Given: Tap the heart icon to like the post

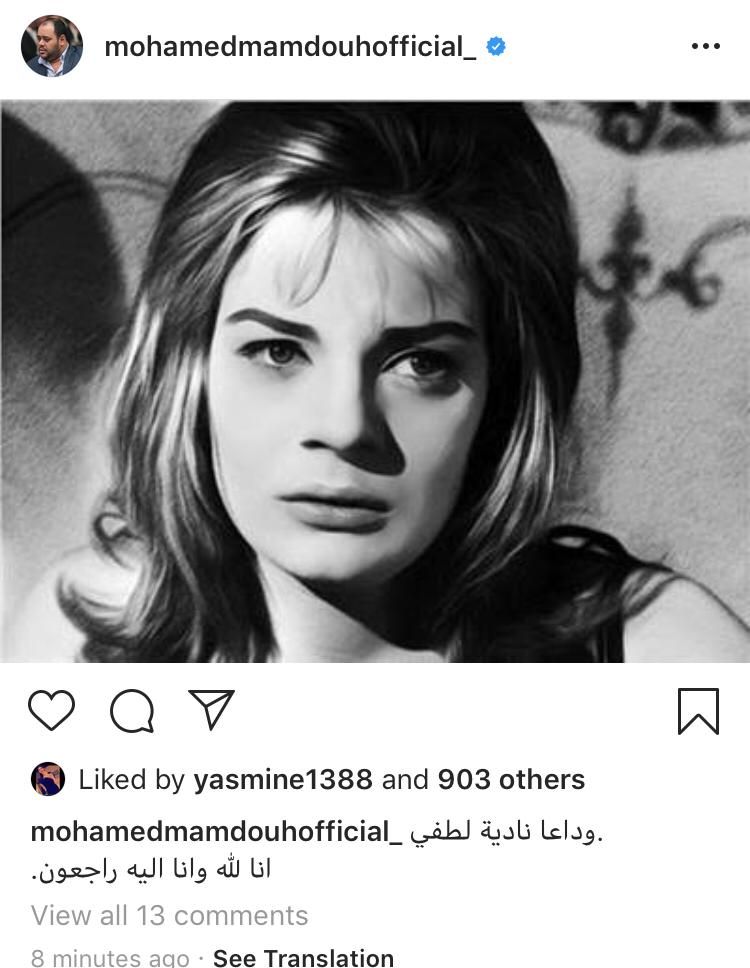Looking at the screenshot, I should pyautogui.click(x=52, y=711).
